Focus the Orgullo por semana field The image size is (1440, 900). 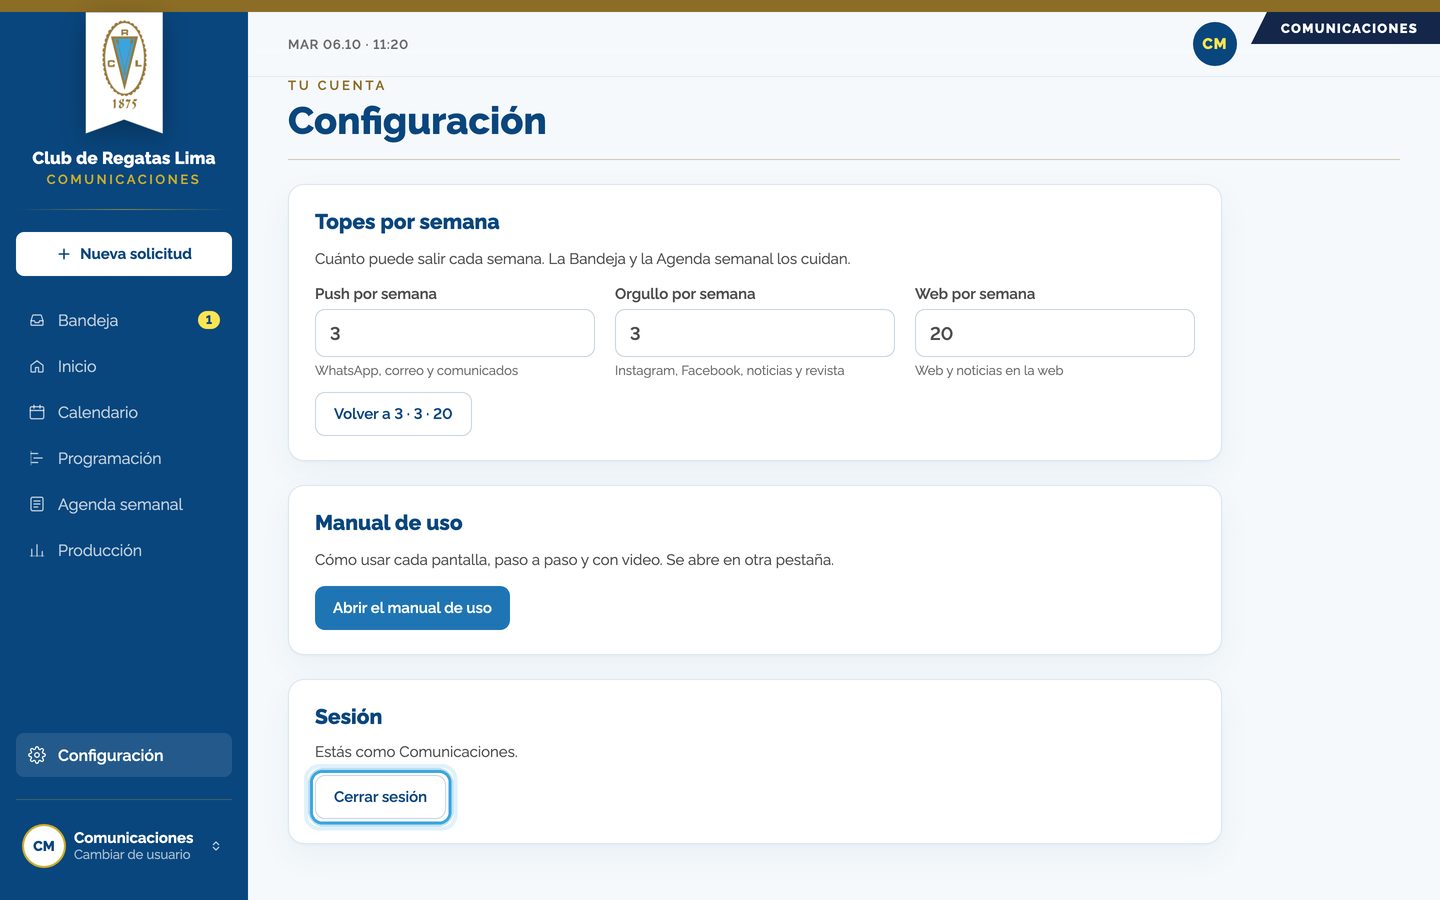tap(755, 333)
